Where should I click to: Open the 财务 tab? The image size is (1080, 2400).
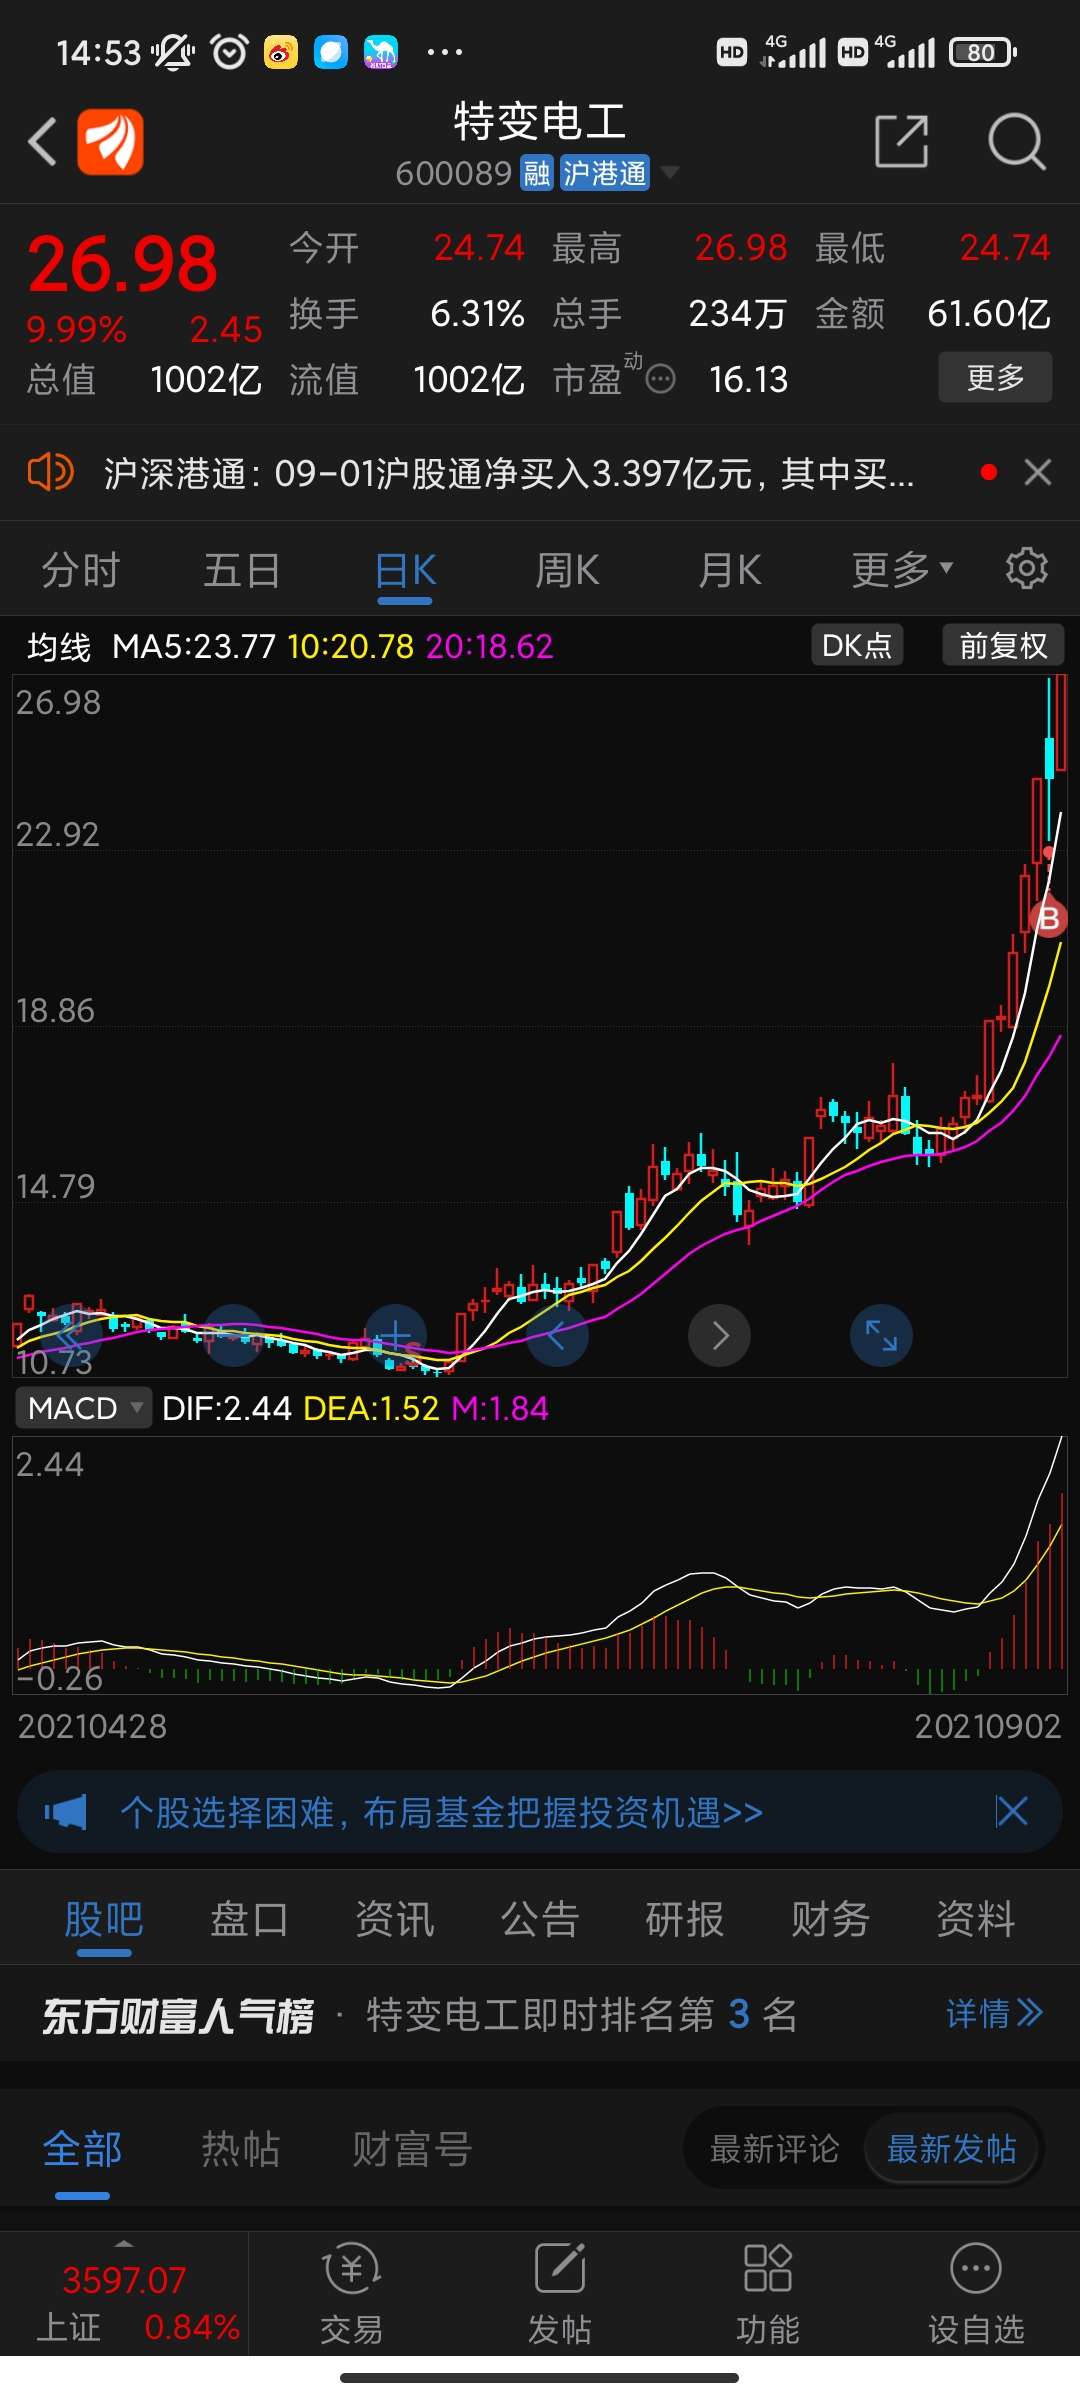pos(831,1919)
